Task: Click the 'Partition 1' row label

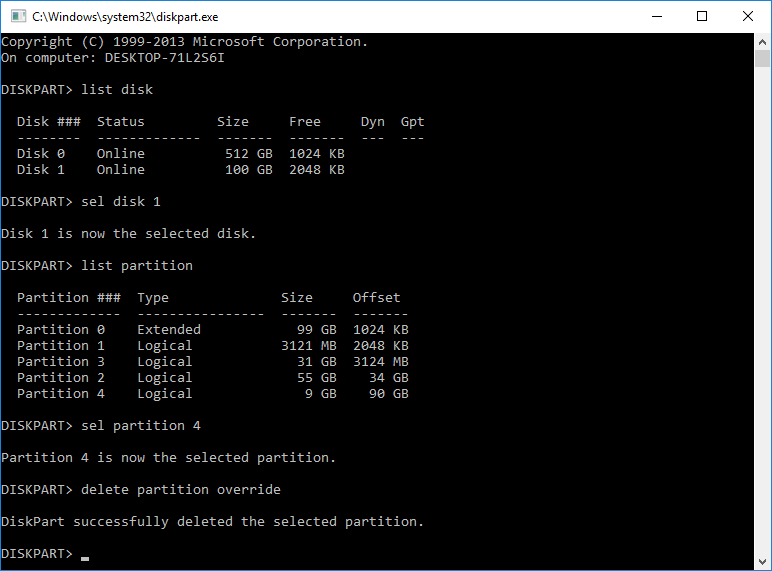Action: 61,346
